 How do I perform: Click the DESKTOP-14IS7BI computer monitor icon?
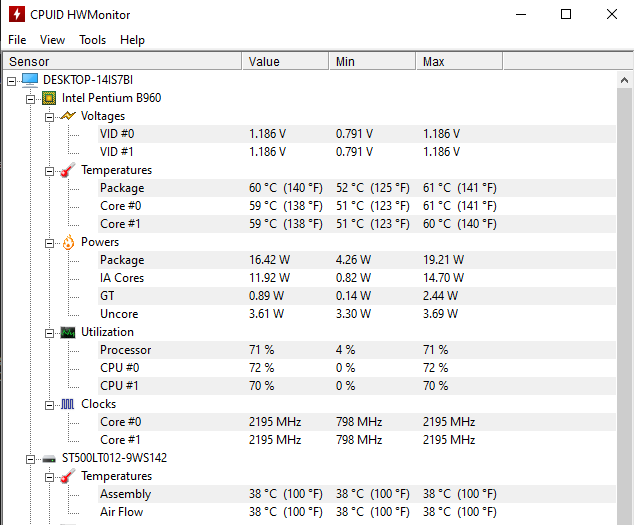click(30, 80)
